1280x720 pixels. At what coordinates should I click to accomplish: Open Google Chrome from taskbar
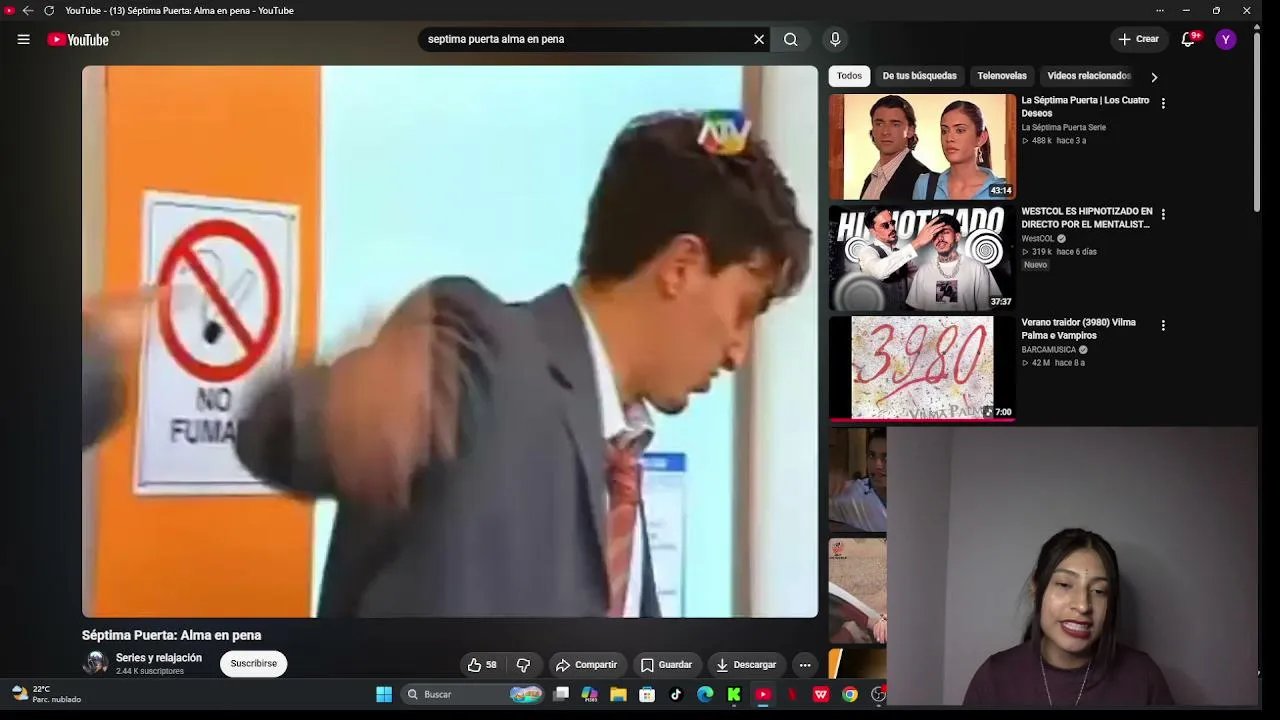(850, 694)
